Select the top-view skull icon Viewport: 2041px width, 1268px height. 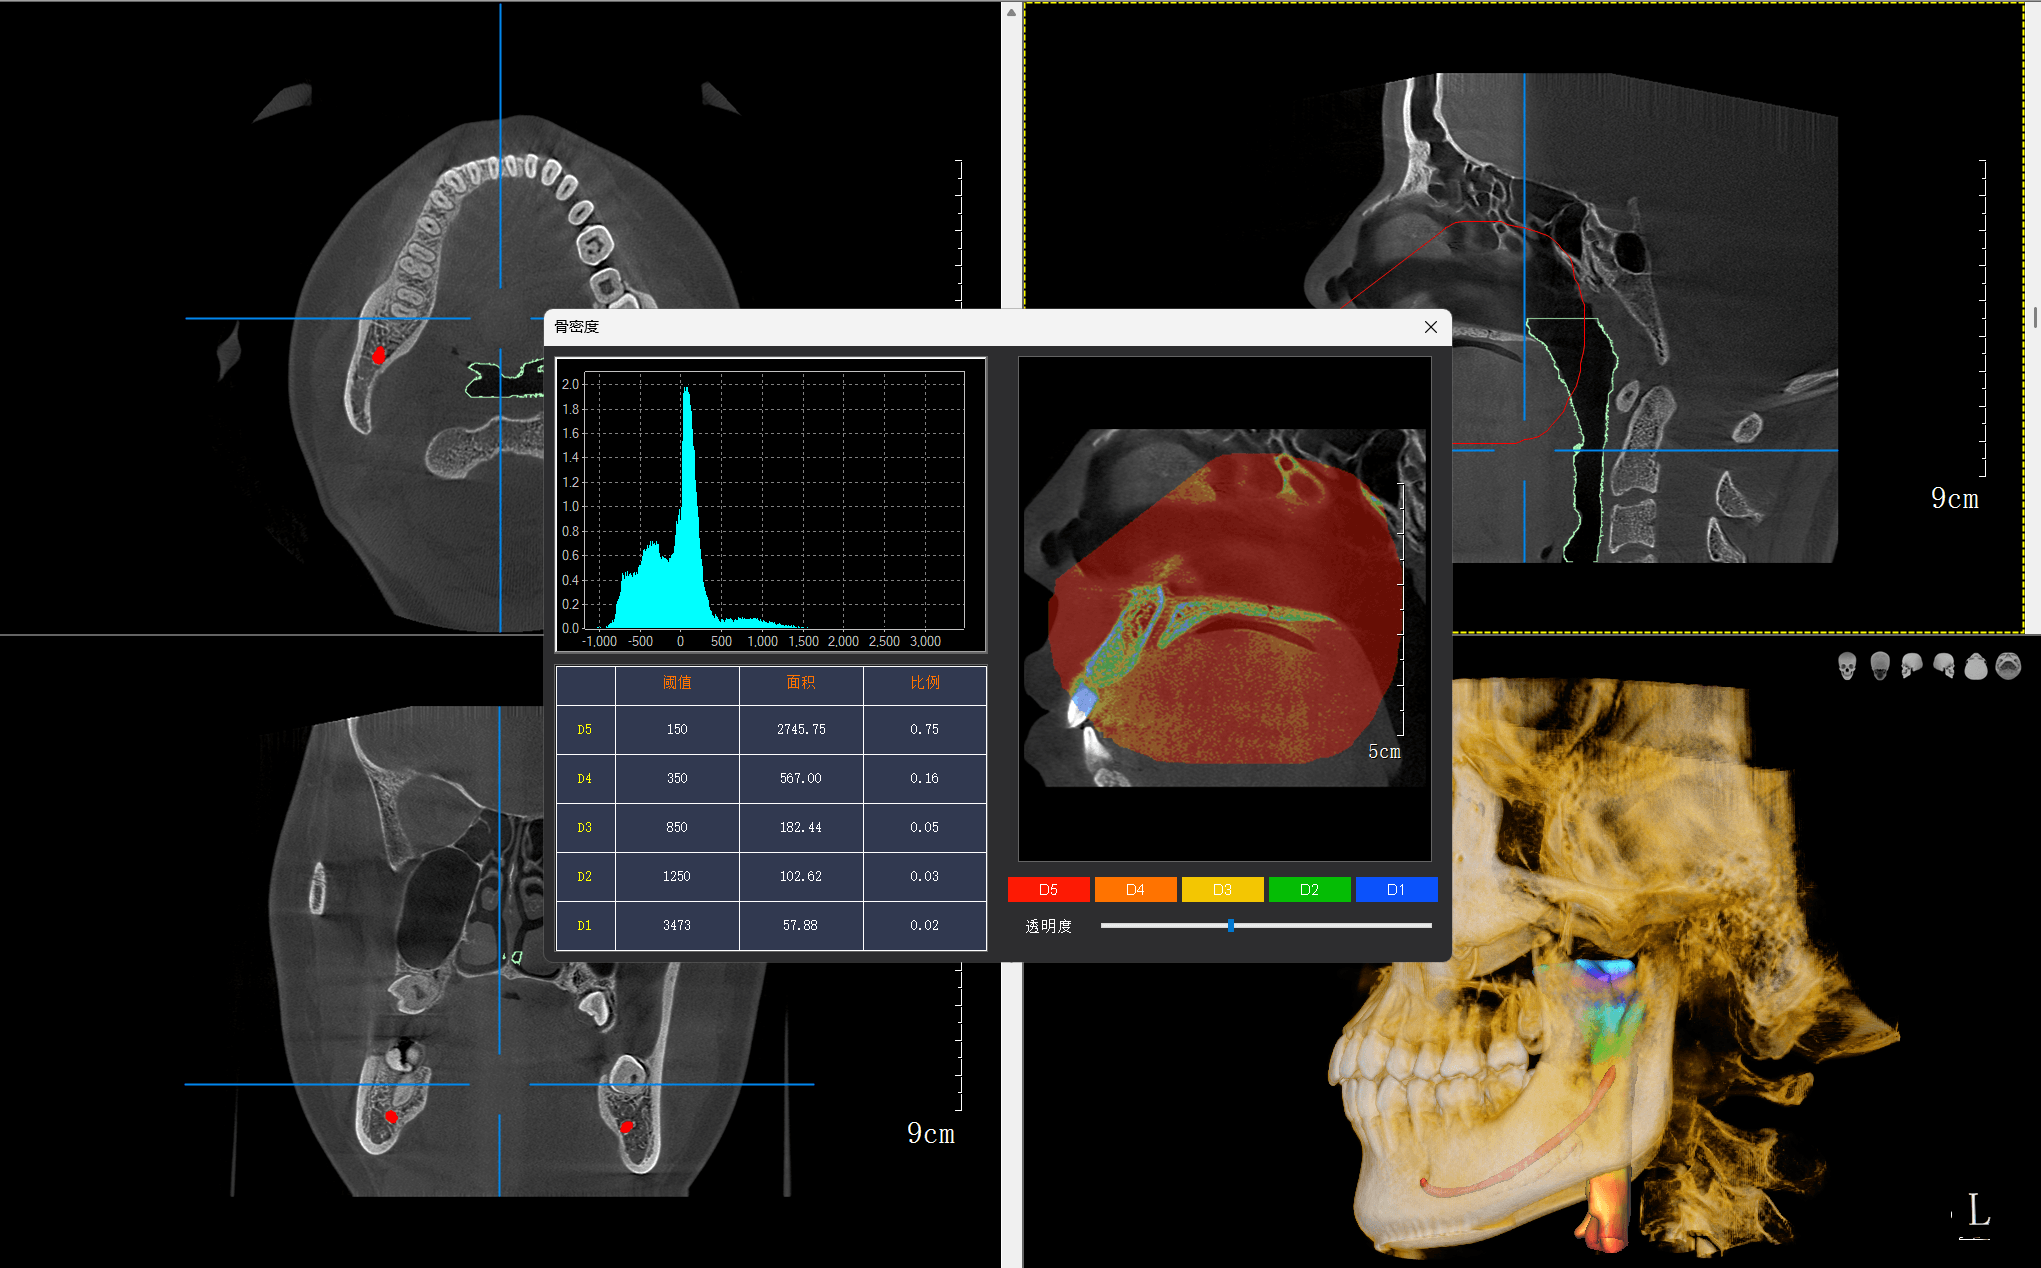point(1976,666)
